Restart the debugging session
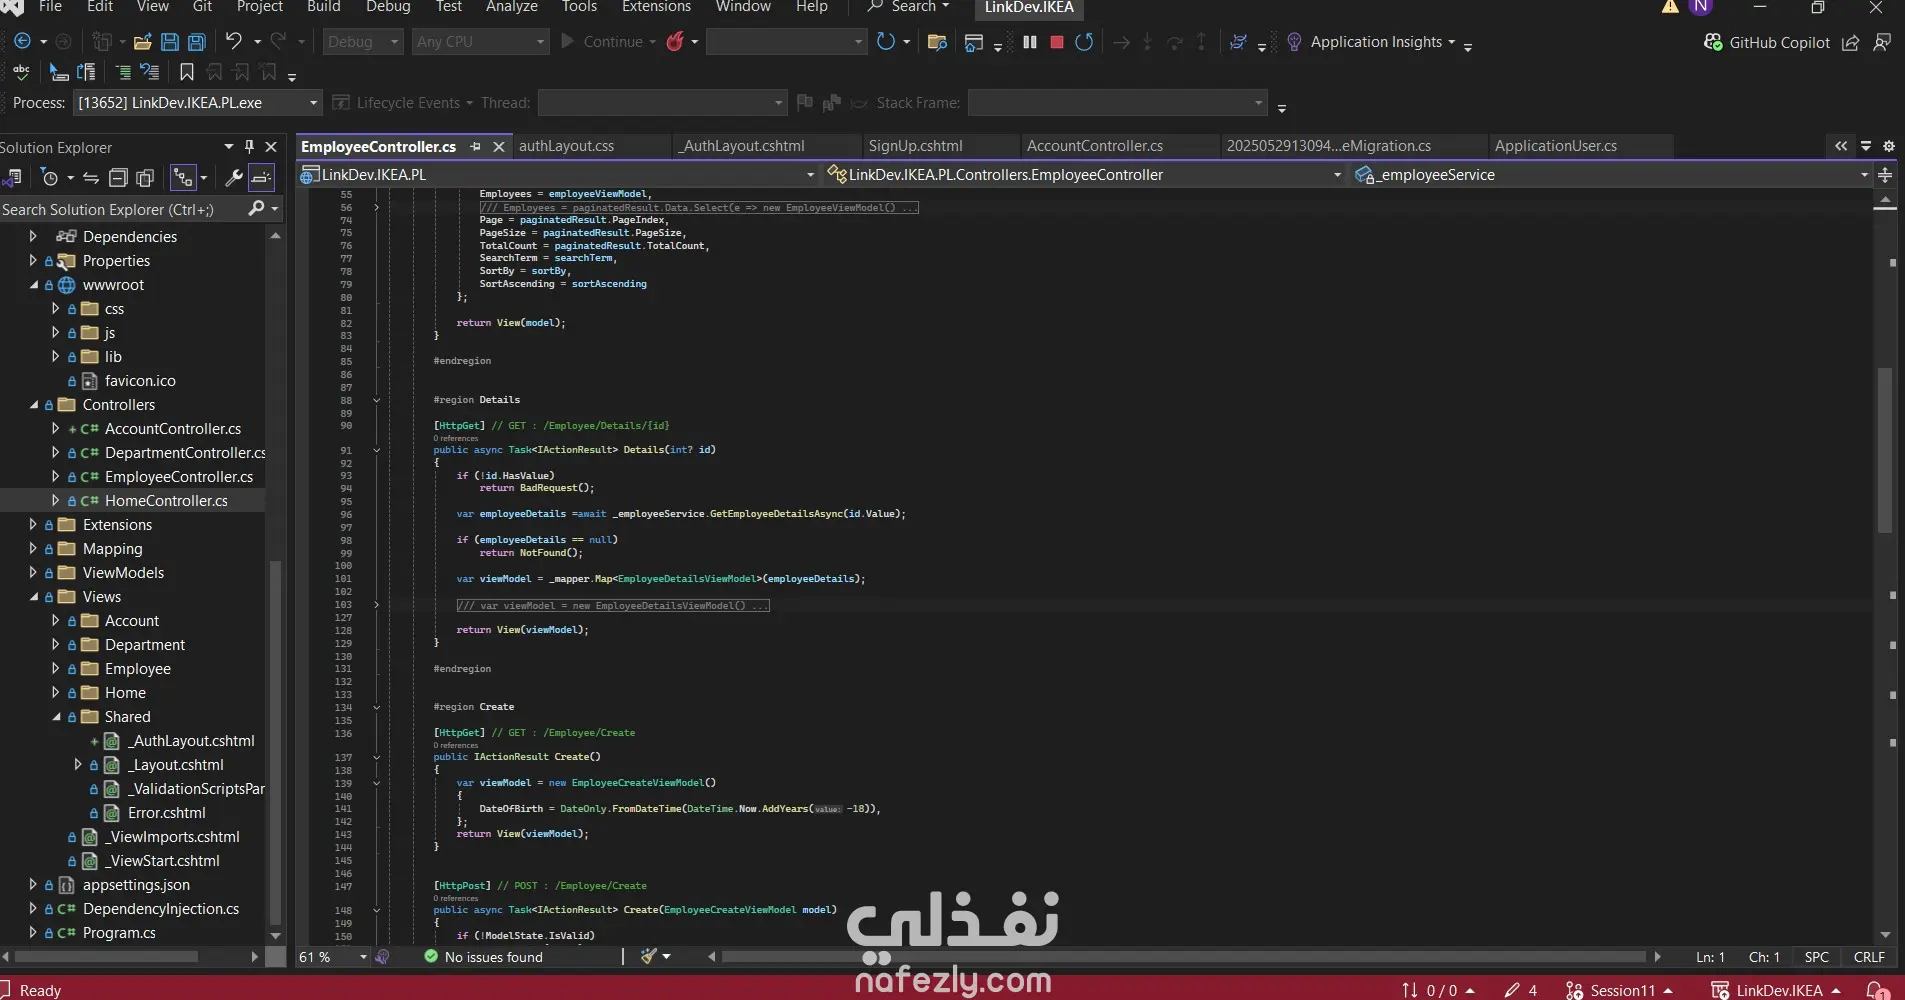The height and width of the screenshot is (1000, 1905). [x=1084, y=42]
